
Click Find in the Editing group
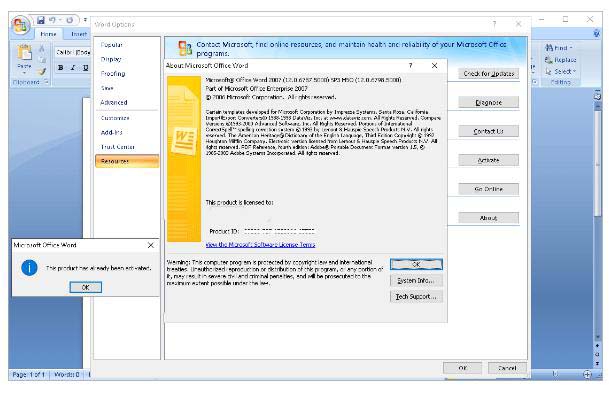(559, 48)
